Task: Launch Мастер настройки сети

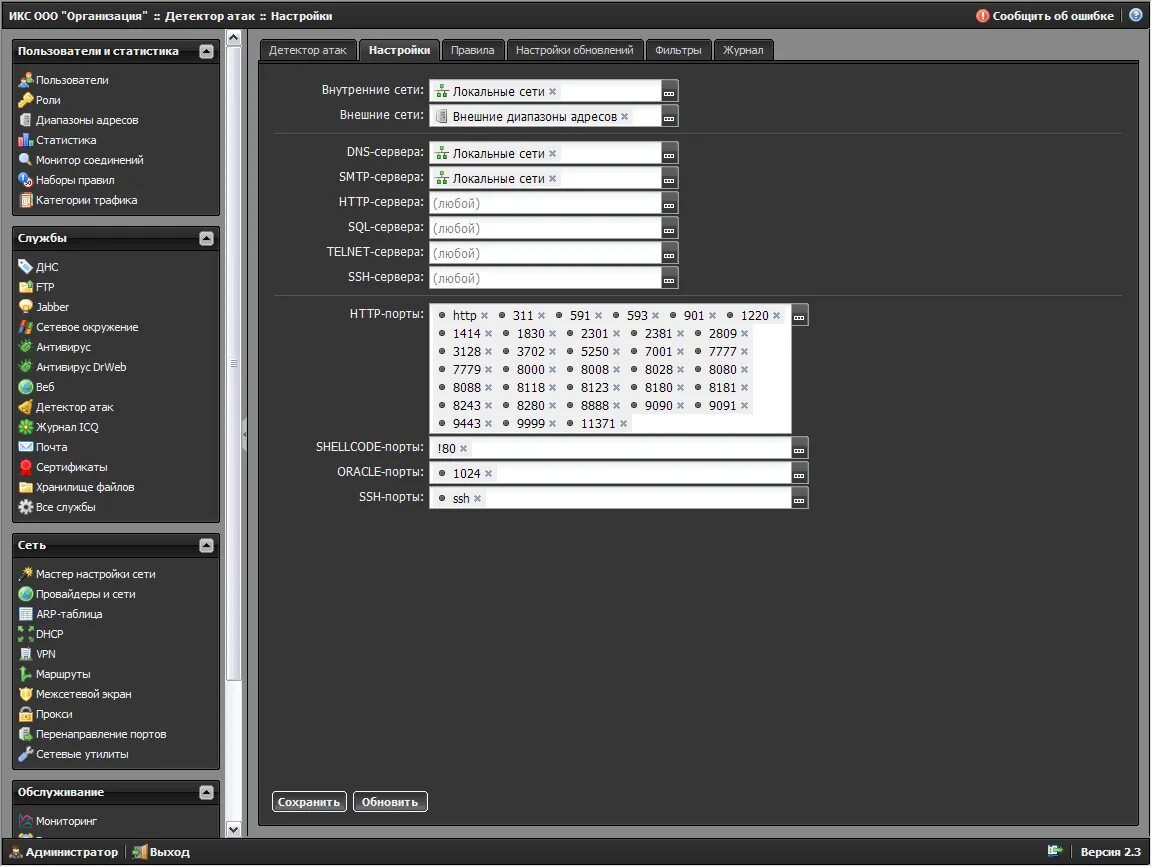Action: (87, 574)
